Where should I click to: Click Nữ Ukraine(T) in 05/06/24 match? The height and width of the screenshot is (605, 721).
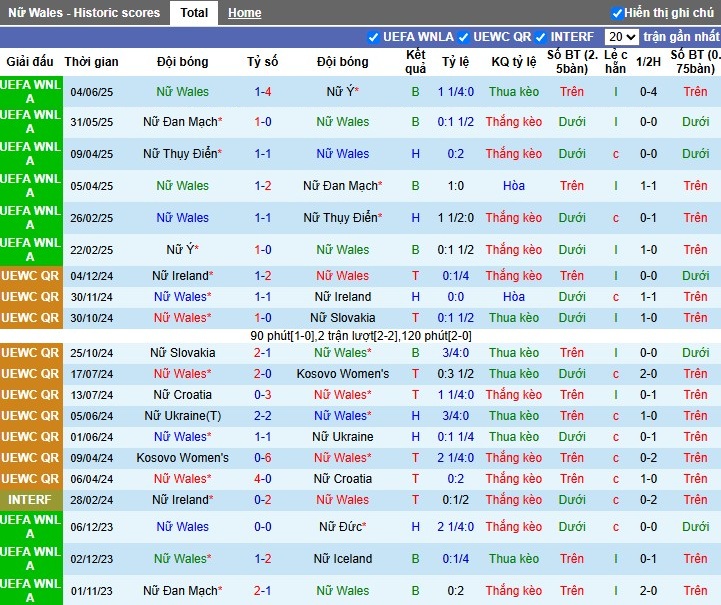tap(183, 416)
